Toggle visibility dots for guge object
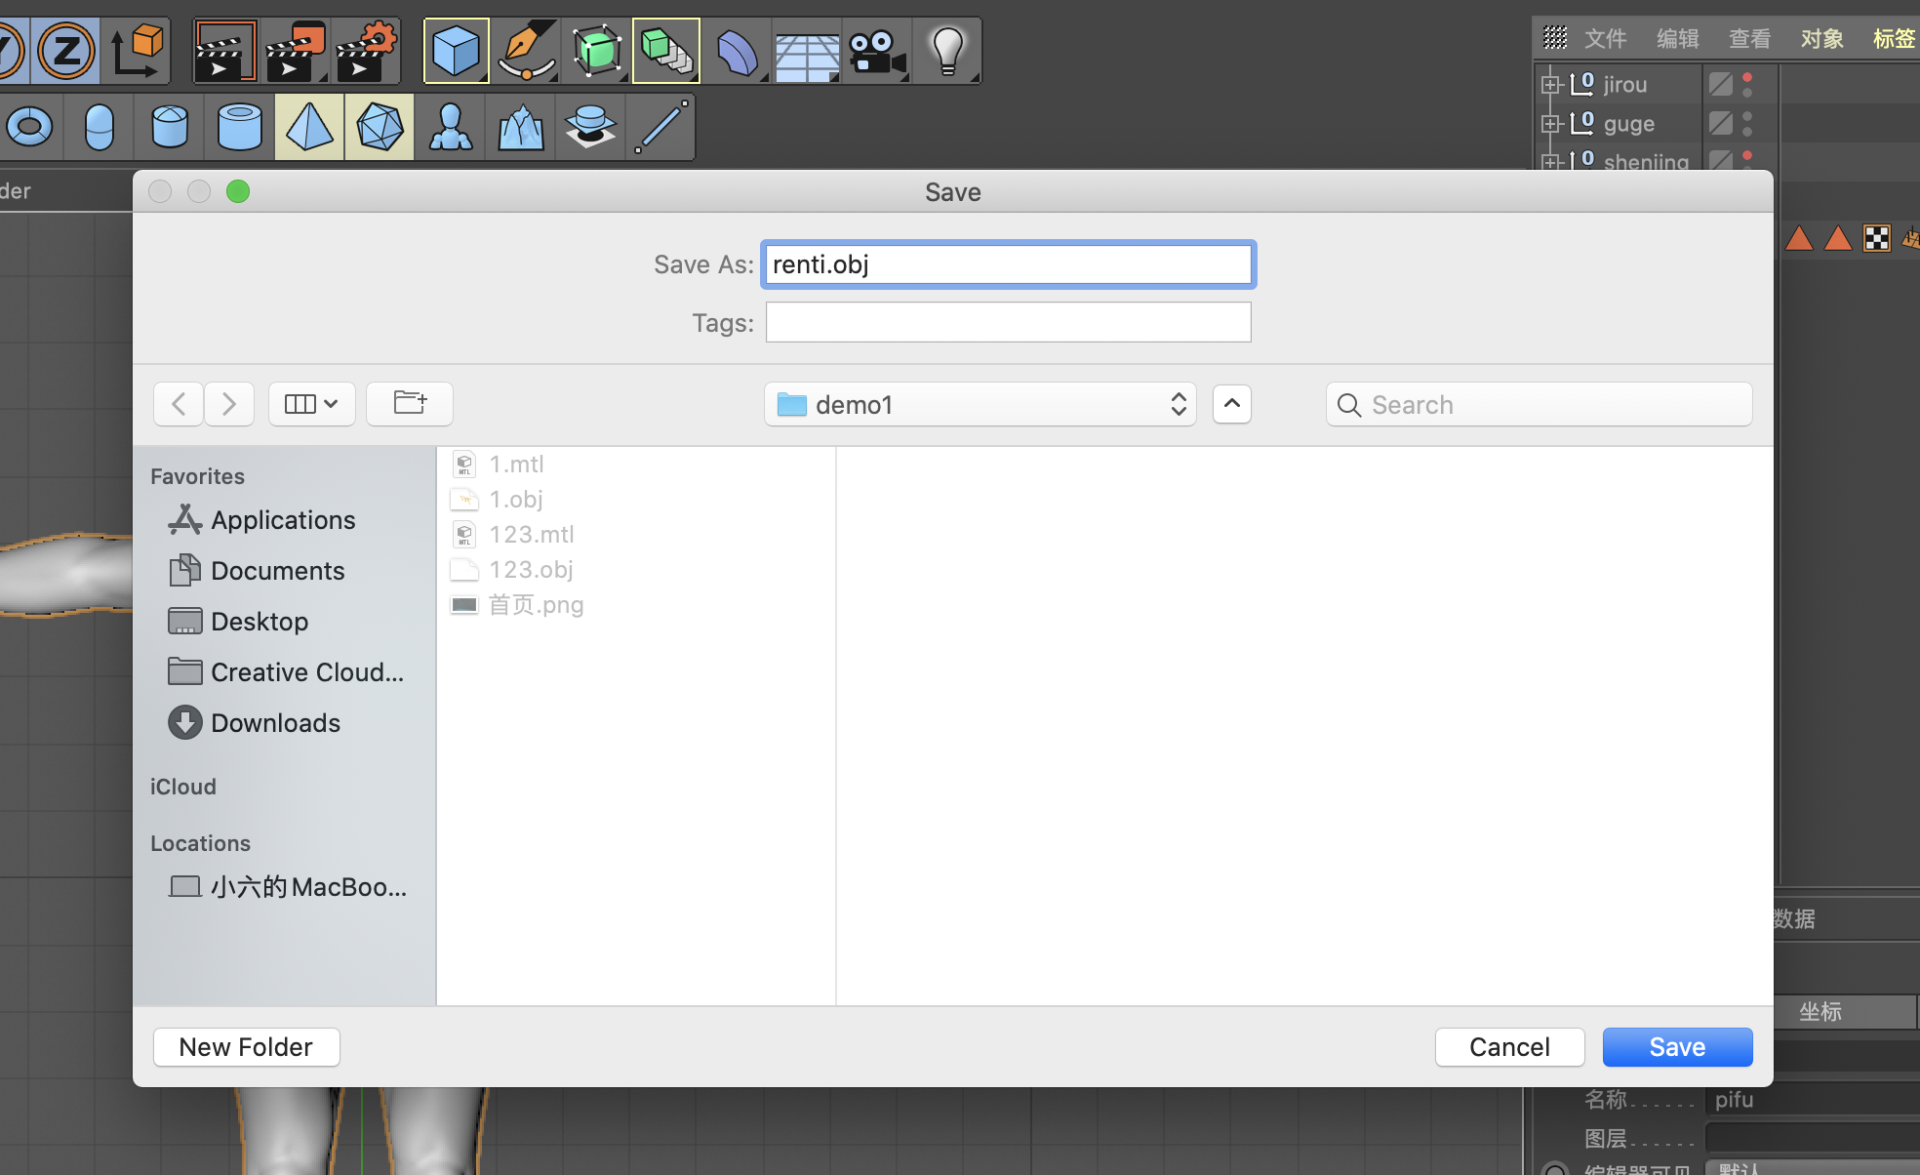The height and width of the screenshot is (1175, 1920). pyautogui.click(x=1747, y=123)
